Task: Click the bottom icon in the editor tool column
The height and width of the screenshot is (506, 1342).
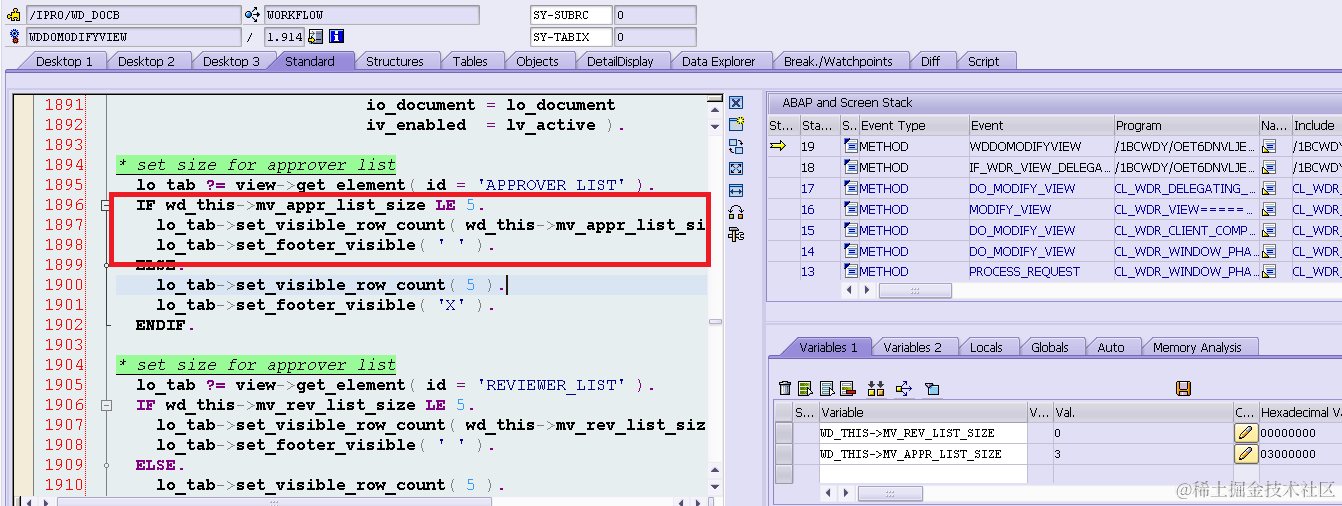Action: tap(736, 234)
